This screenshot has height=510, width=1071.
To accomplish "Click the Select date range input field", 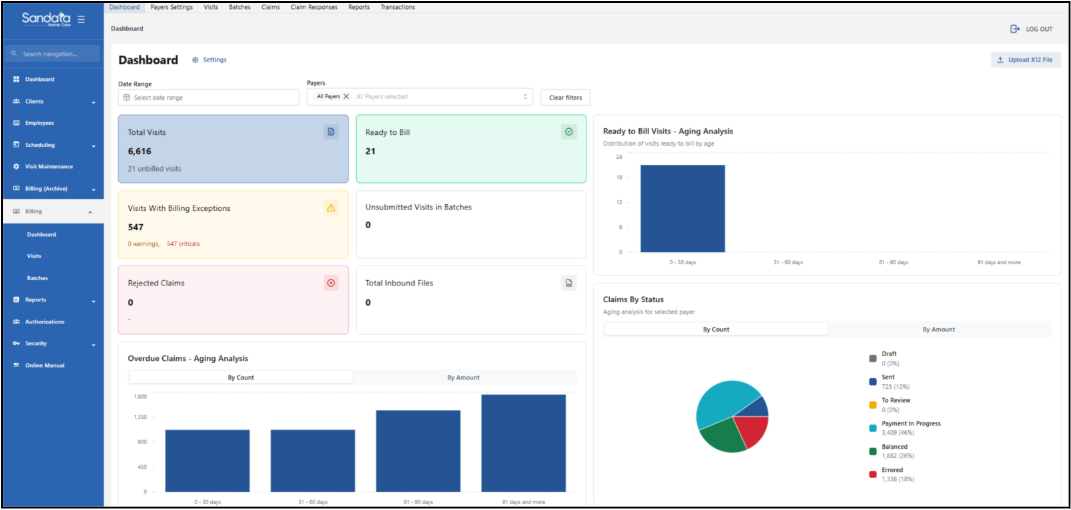I will [x=209, y=97].
